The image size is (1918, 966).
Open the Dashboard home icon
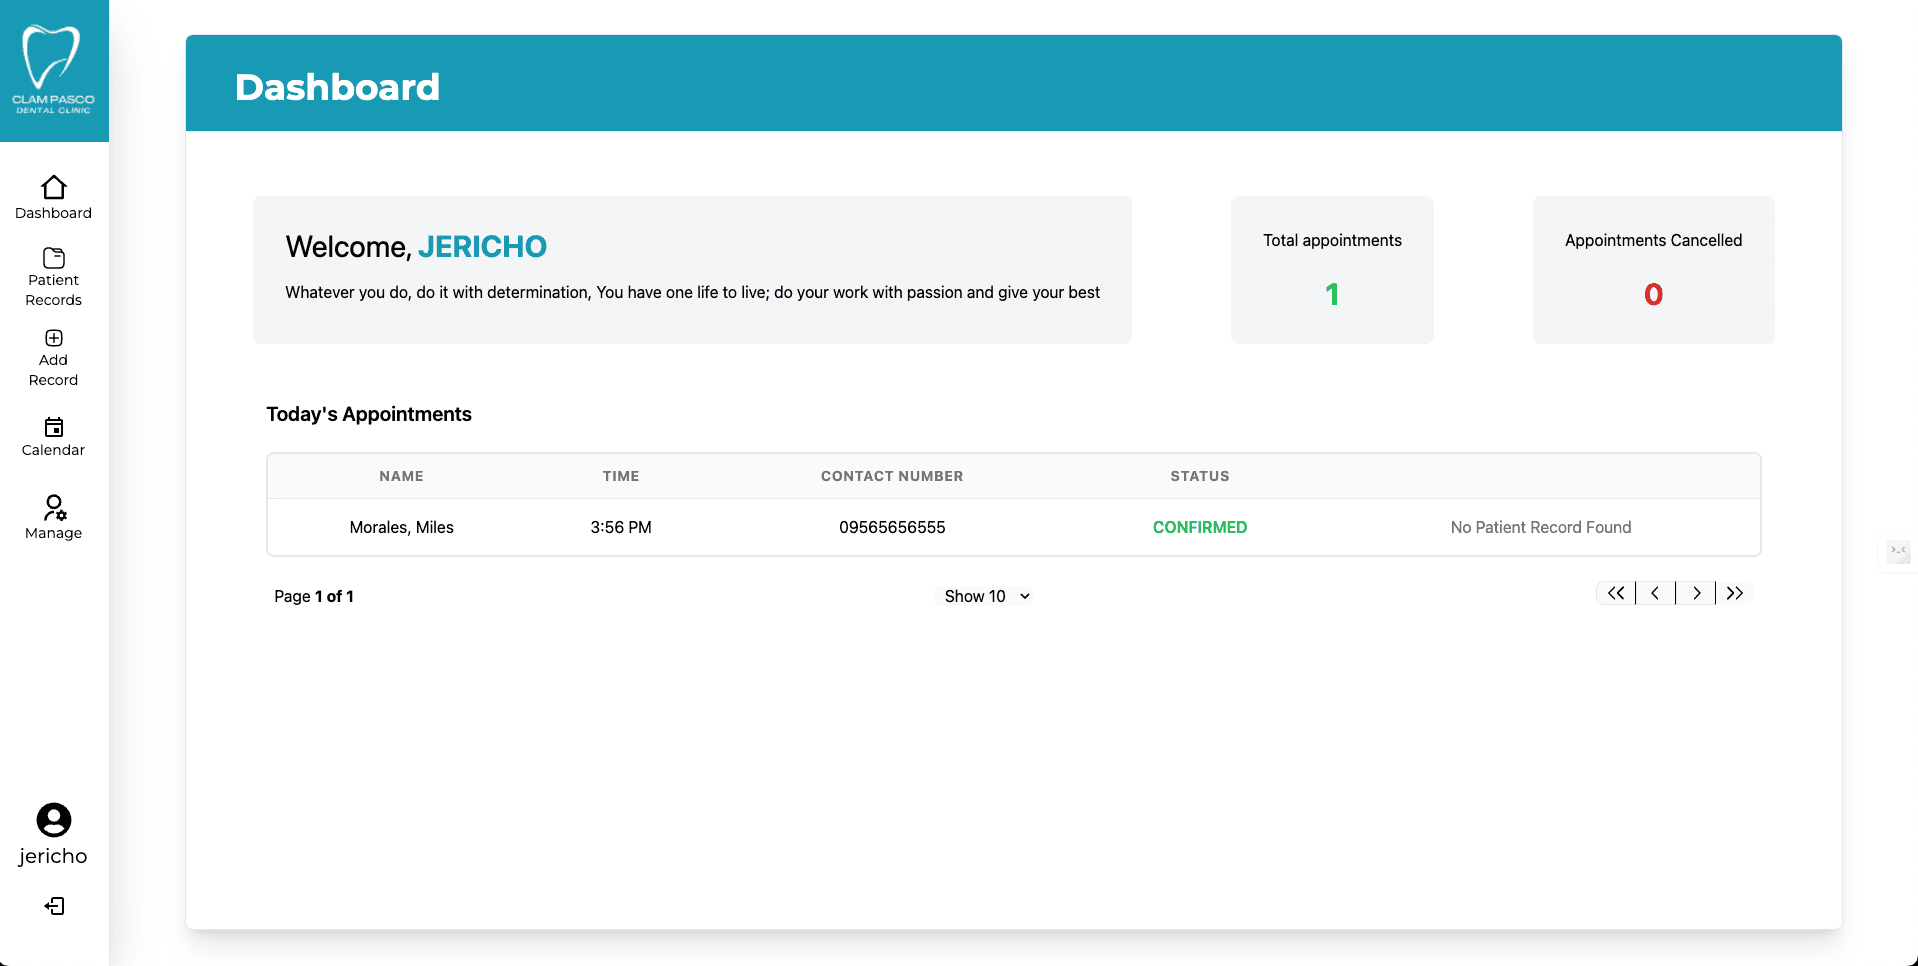[53, 188]
